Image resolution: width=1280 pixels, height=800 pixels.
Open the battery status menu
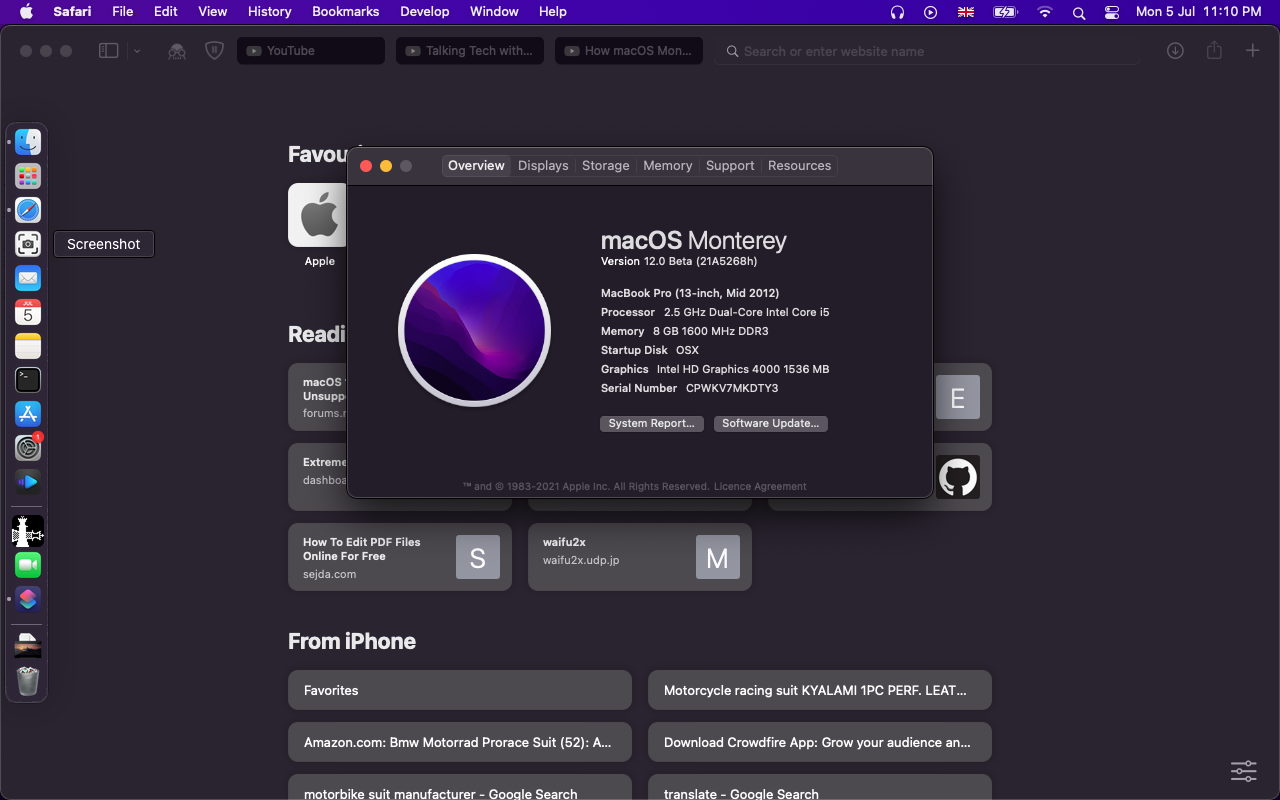(x=1004, y=12)
